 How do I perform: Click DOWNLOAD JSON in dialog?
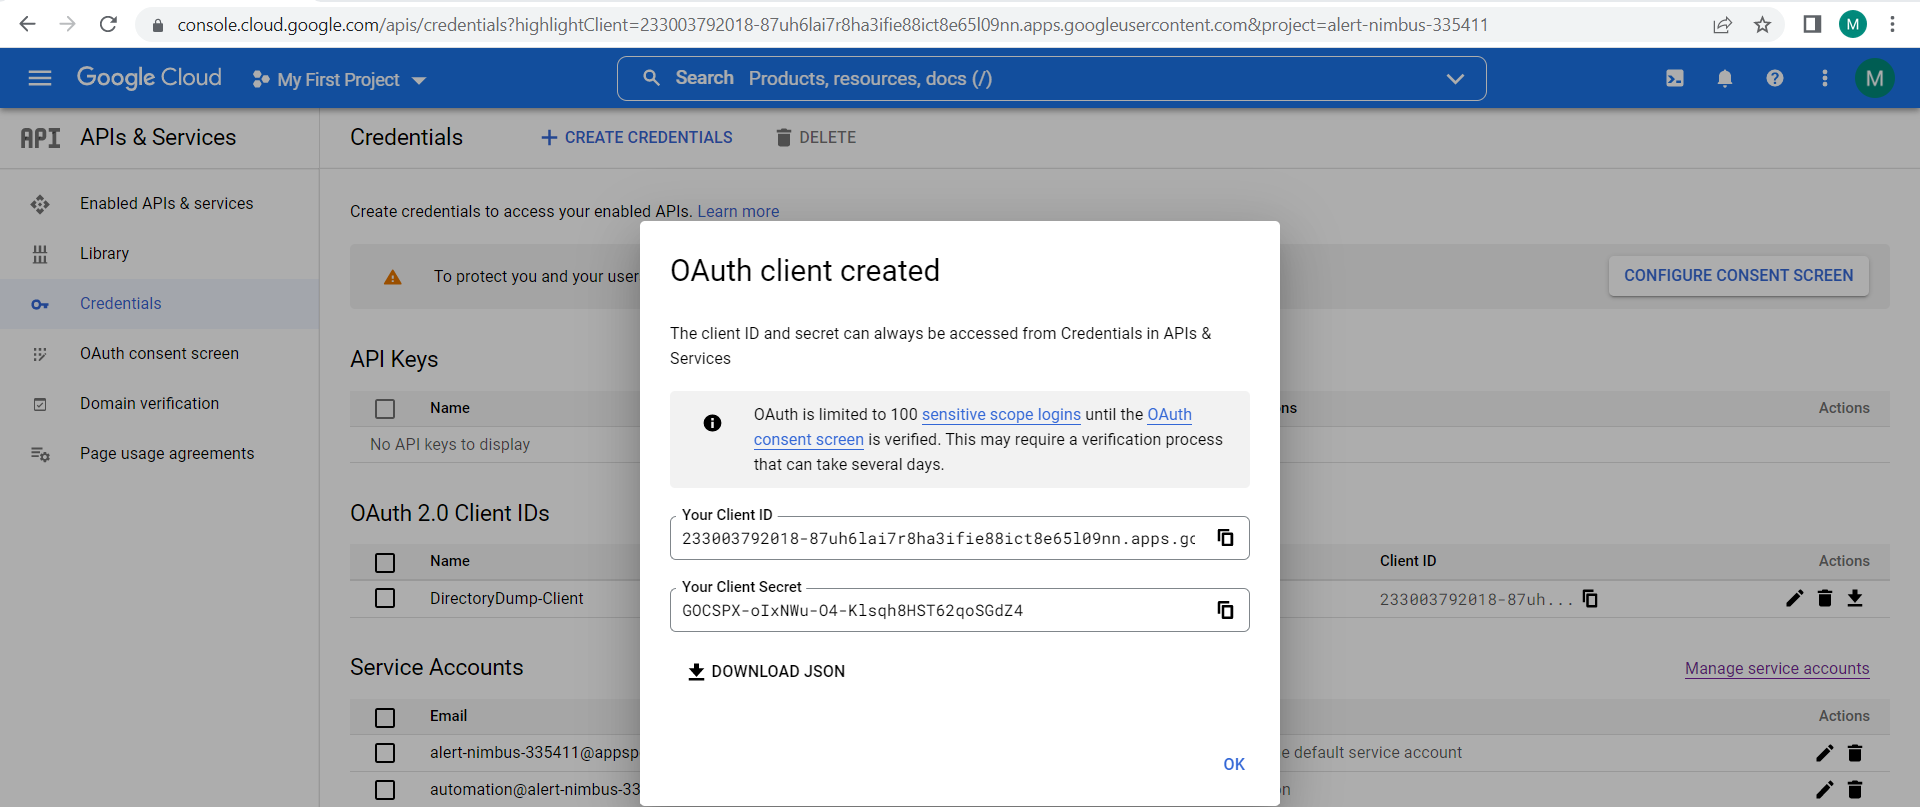(x=766, y=672)
